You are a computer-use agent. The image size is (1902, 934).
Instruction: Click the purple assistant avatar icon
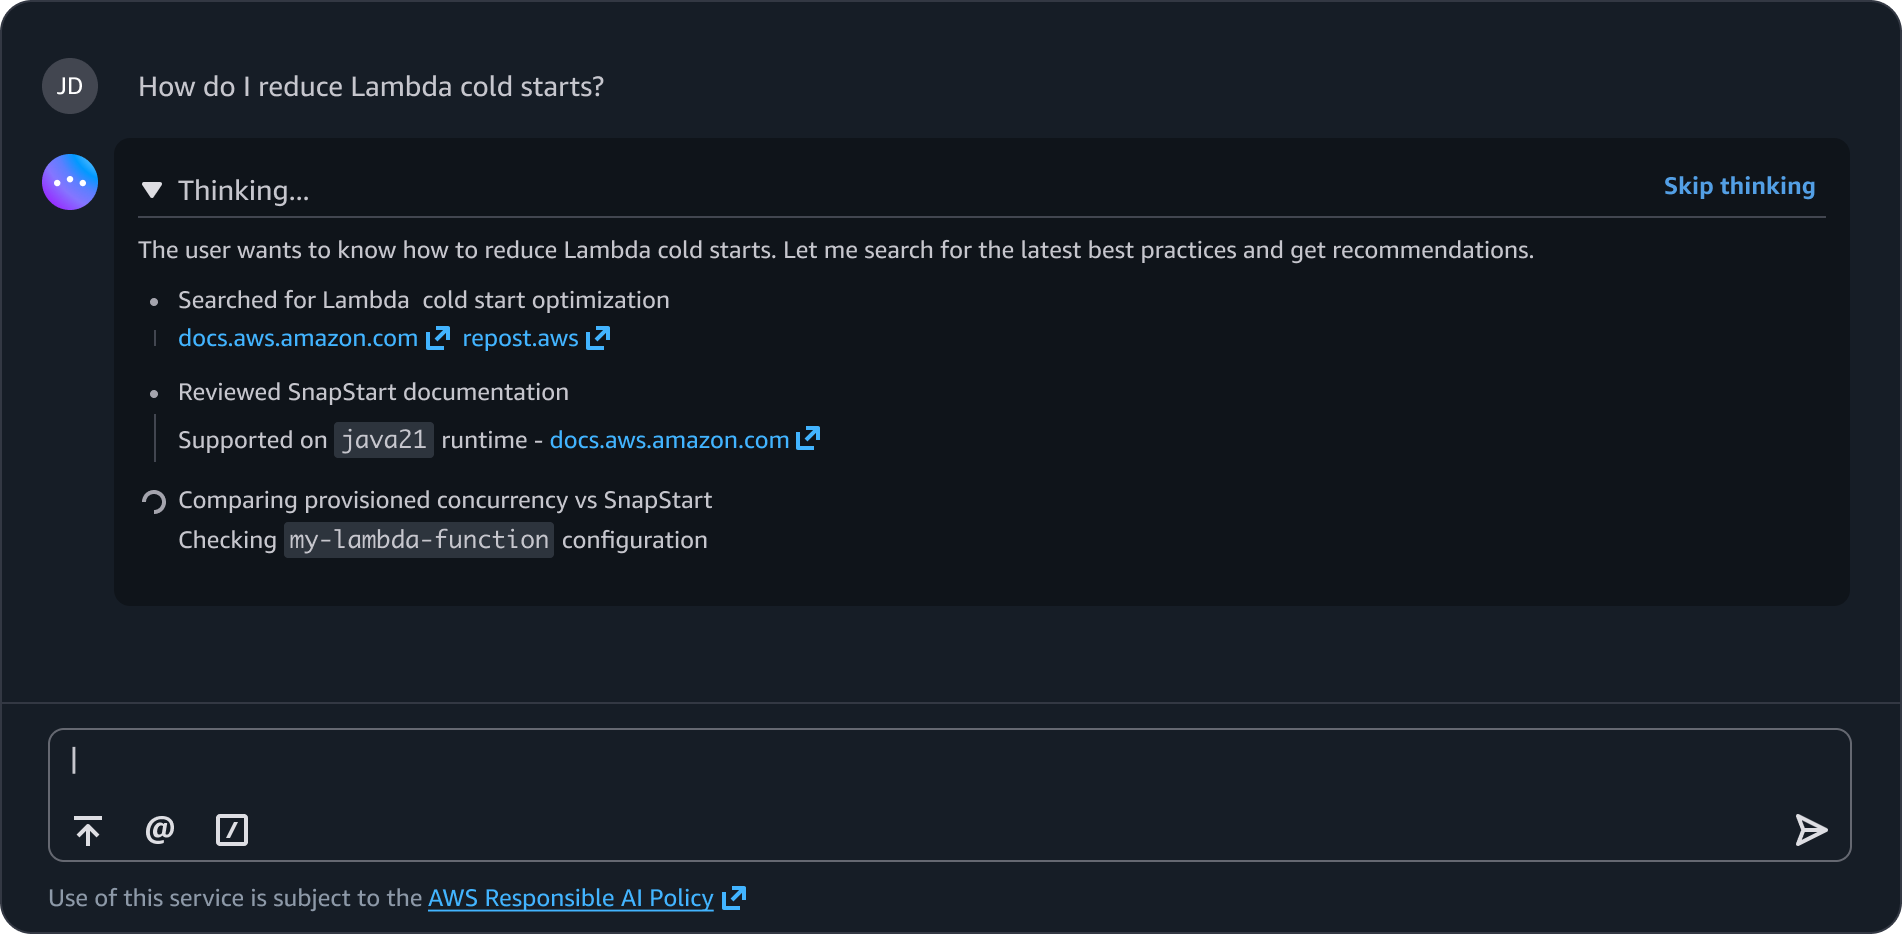tap(70, 182)
